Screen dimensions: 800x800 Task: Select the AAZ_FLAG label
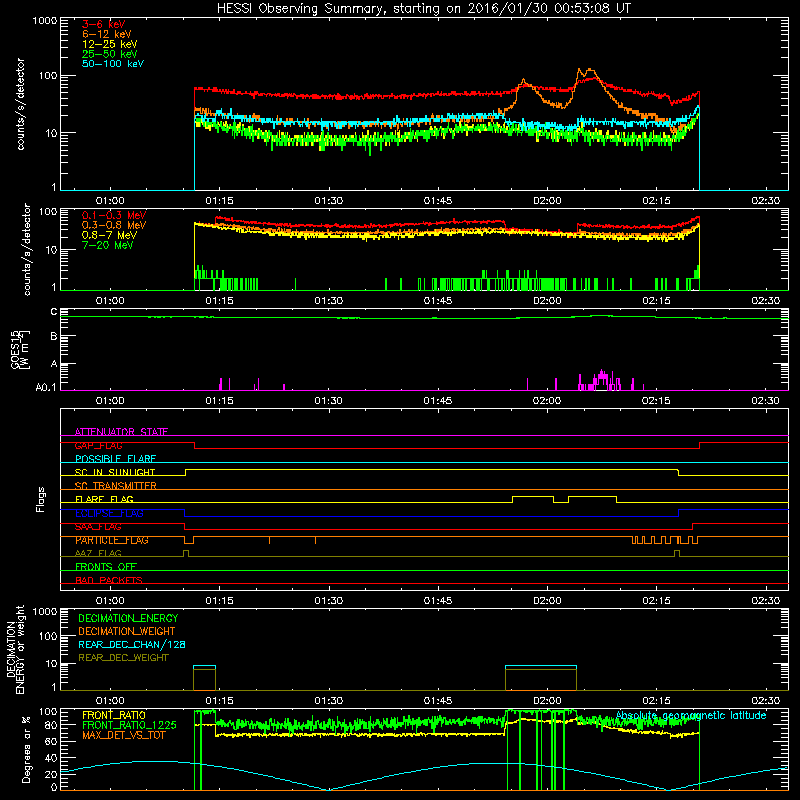coord(98,553)
